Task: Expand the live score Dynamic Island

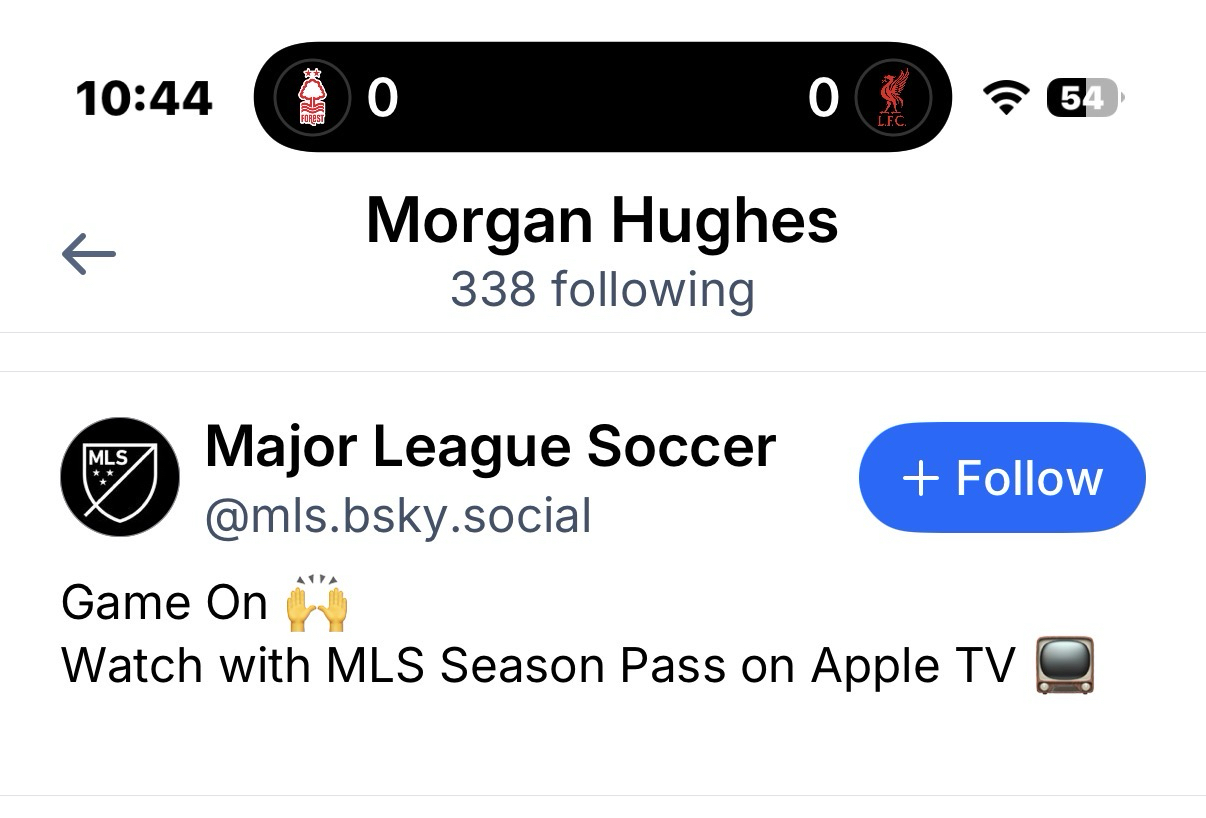Action: (602, 97)
